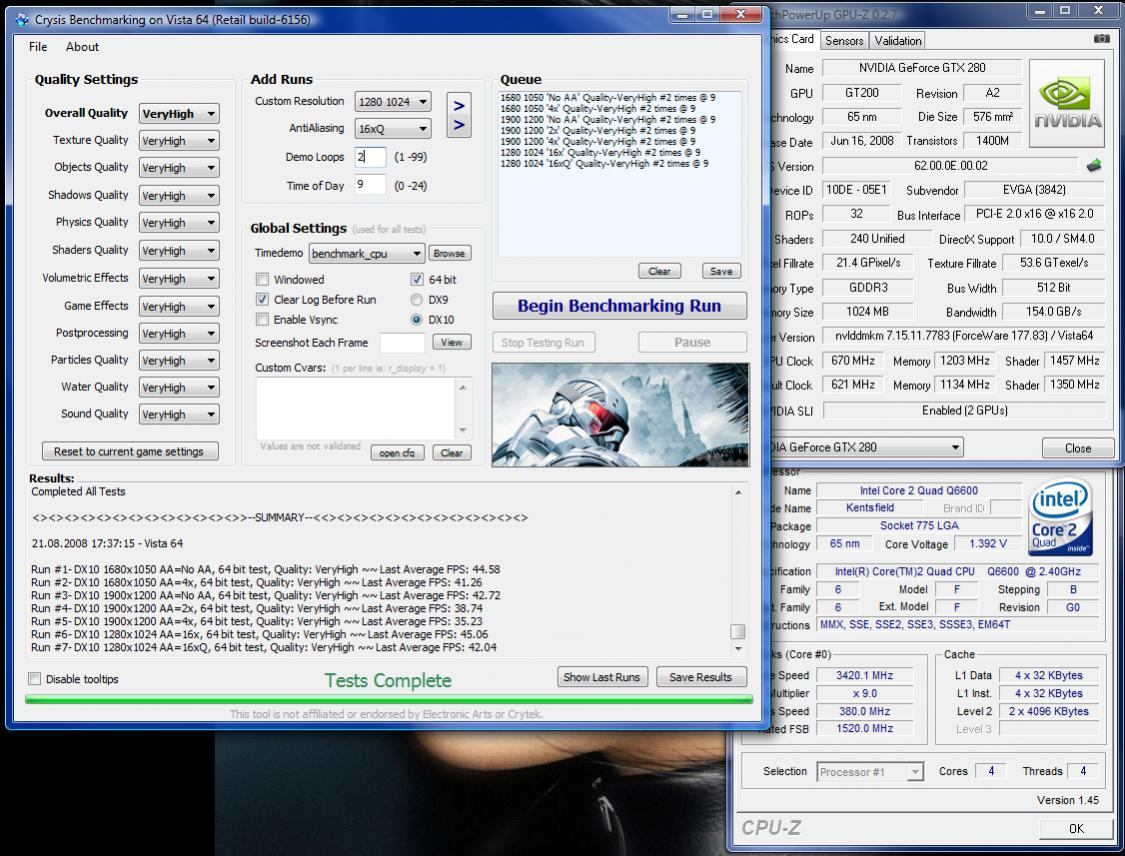Open the Particles Quality dropdown
This screenshot has width=1125, height=856.
click(179, 361)
